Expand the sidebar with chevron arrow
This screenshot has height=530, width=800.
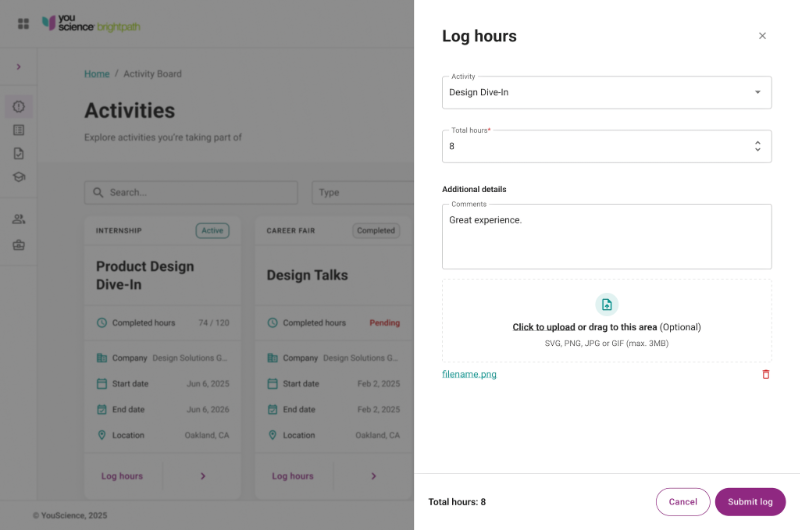tap(18, 67)
